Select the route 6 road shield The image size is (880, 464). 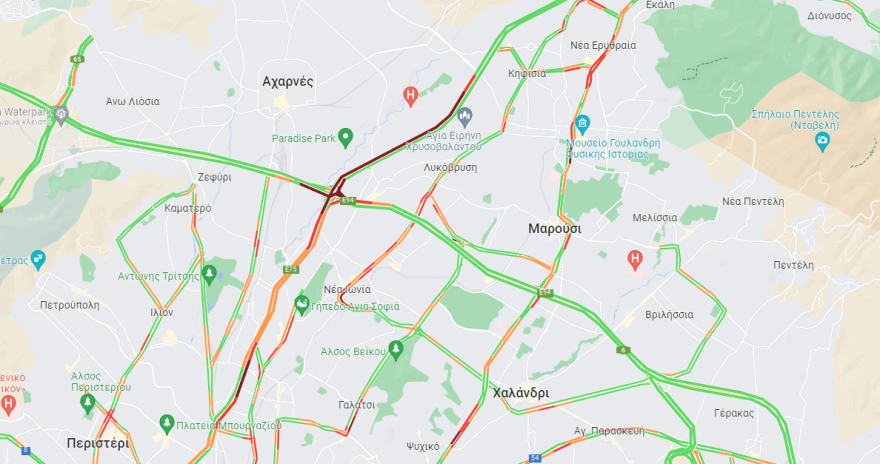(x=623, y=350)
